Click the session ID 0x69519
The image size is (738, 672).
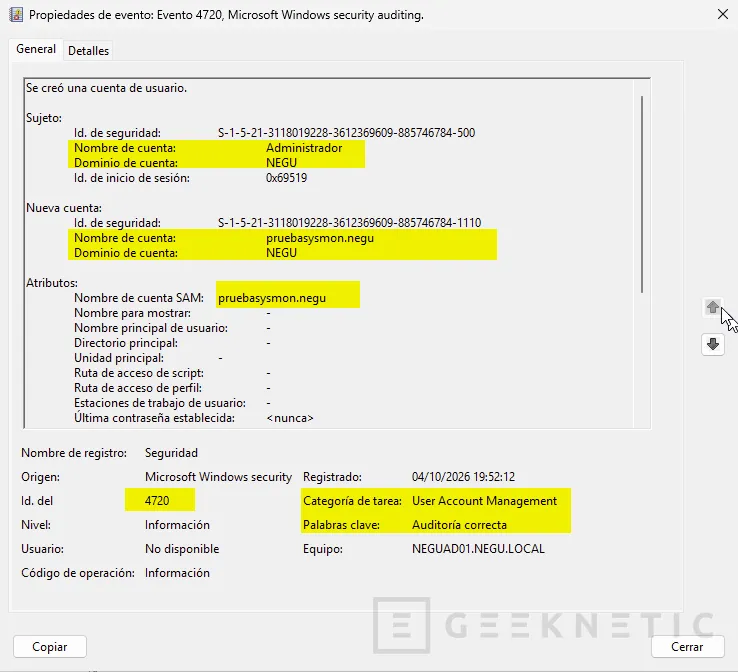(x=287, y=178)
